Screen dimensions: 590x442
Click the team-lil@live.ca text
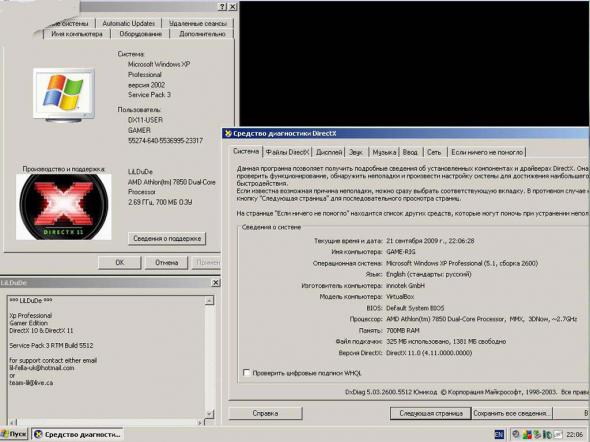coord(31,383)
